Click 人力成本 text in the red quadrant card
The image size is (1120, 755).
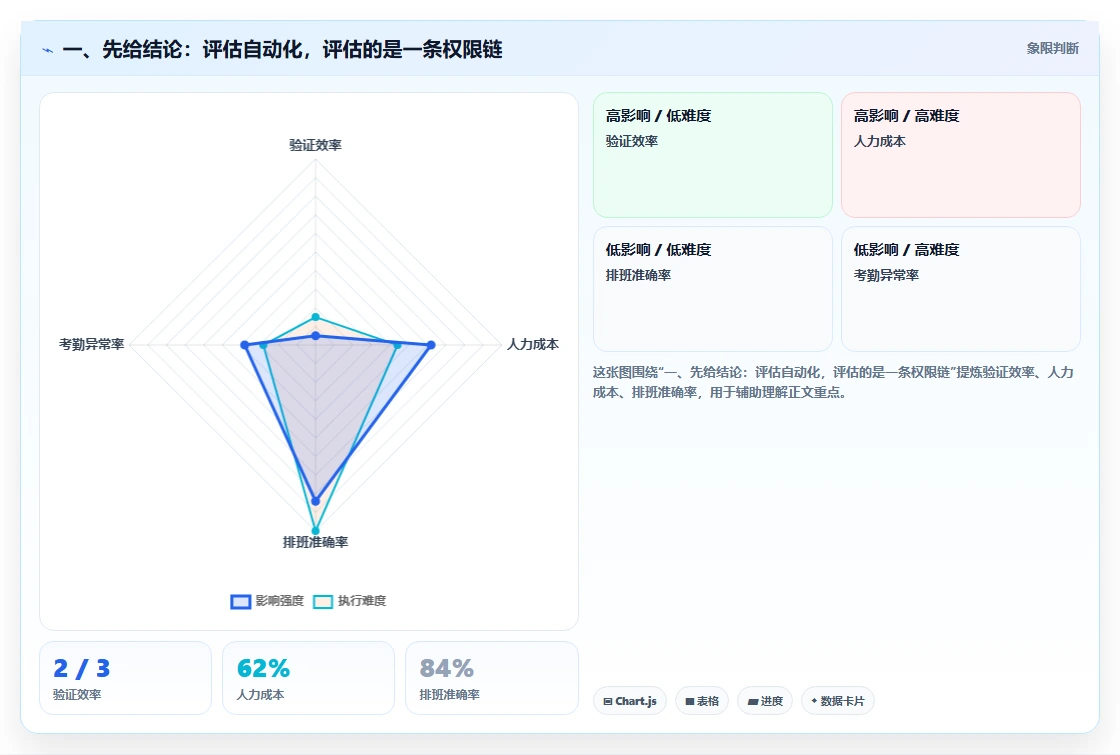(880, 141)
